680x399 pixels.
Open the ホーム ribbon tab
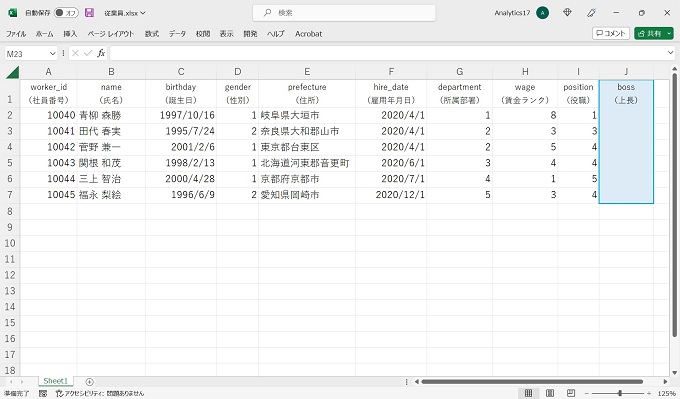[x=44, y=33]
